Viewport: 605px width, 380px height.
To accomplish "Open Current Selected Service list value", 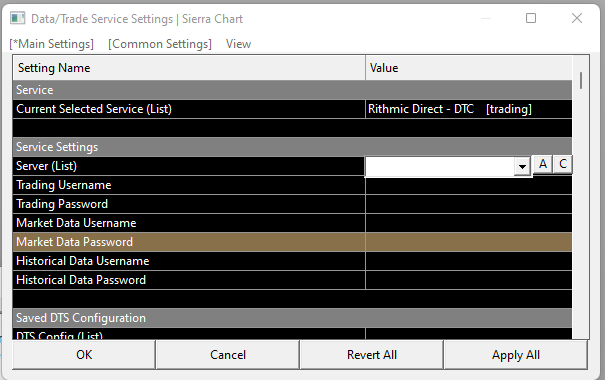I will 468,109.
